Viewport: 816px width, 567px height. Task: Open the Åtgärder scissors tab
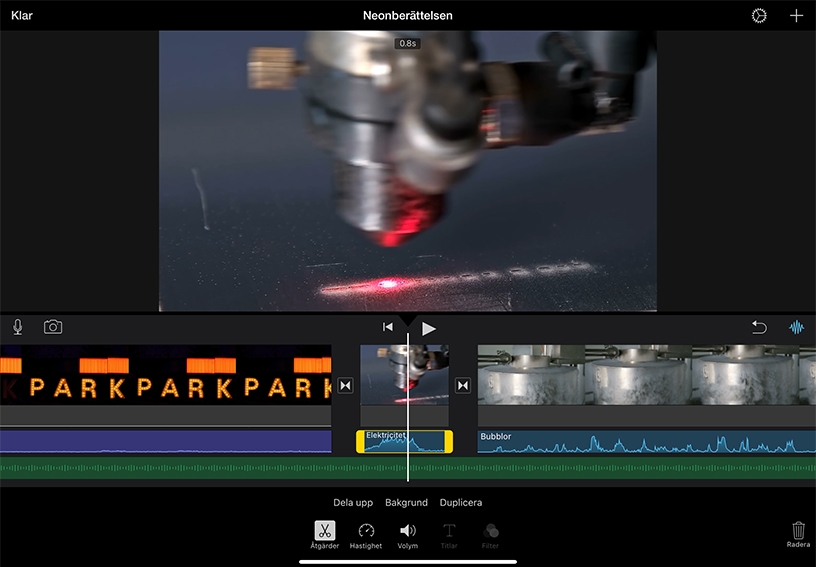(x=325, y=535)
